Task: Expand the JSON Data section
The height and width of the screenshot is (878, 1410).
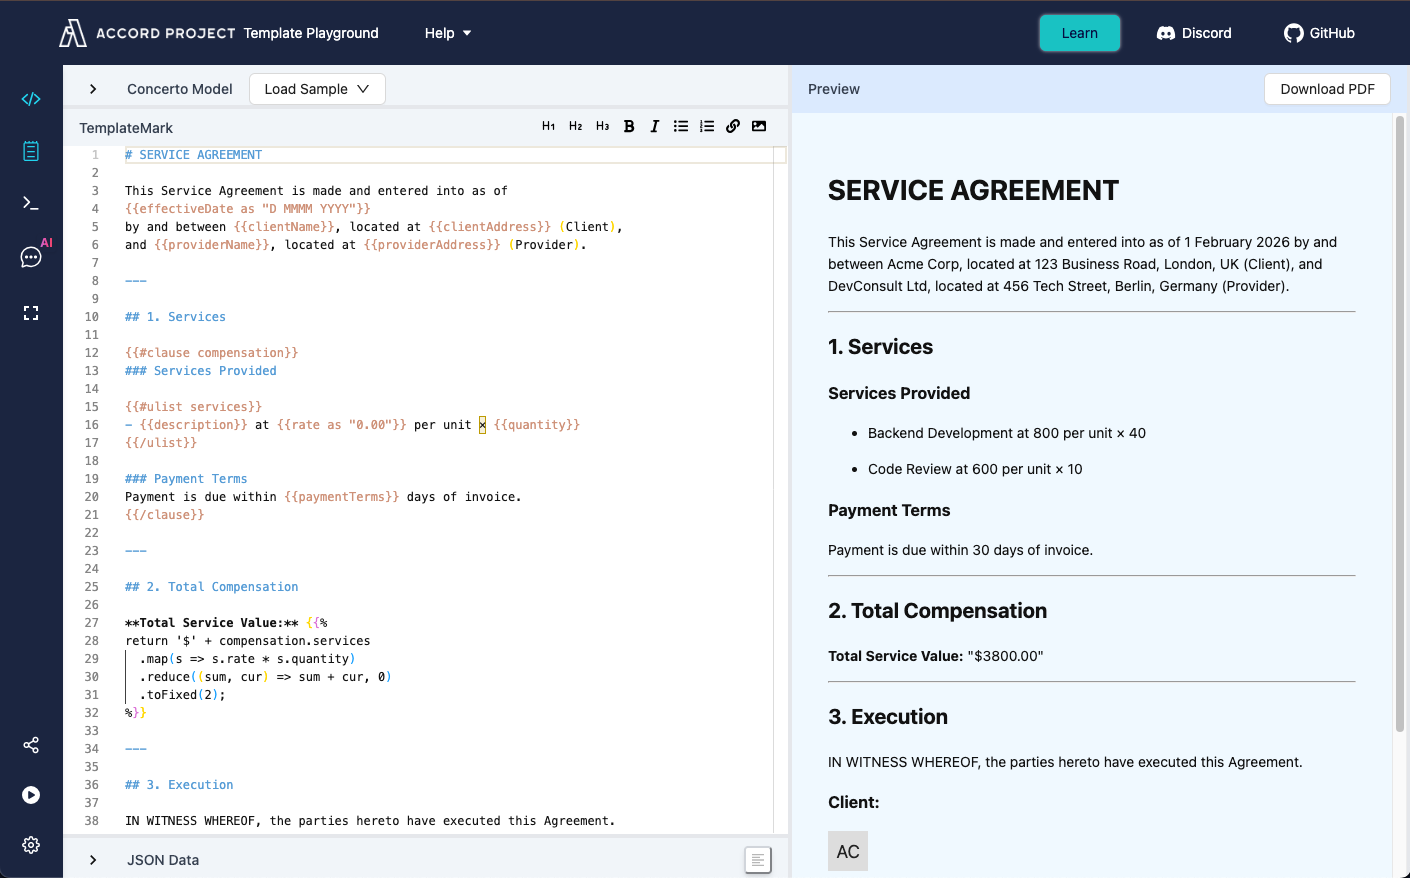Action: tap(93, 859)
